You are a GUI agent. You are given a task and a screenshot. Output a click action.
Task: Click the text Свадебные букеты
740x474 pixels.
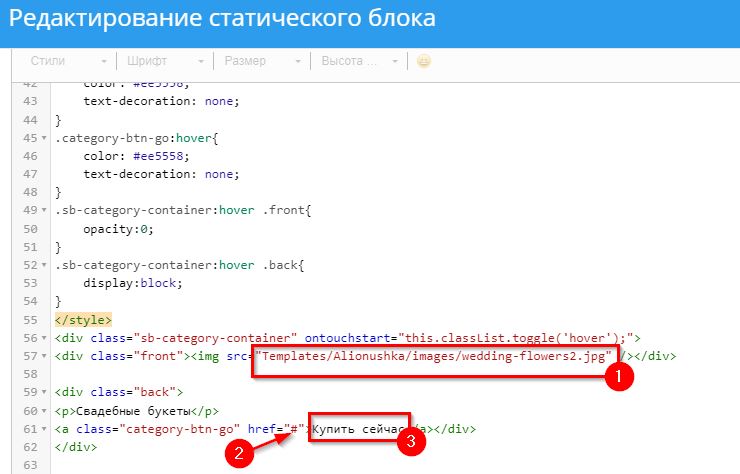point(133,411)
